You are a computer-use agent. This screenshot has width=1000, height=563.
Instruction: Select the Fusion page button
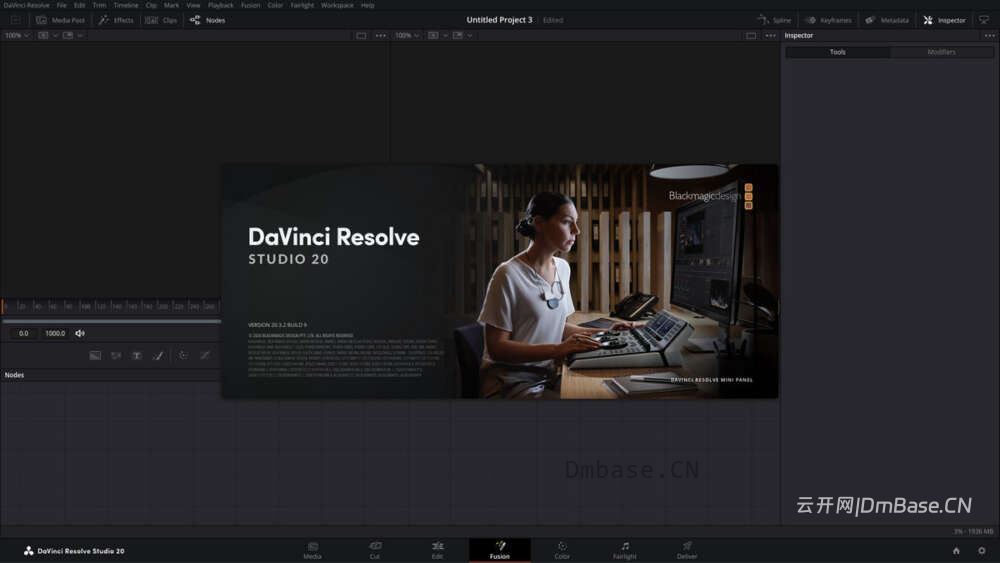pyautogui.click(x=499, y=550)
